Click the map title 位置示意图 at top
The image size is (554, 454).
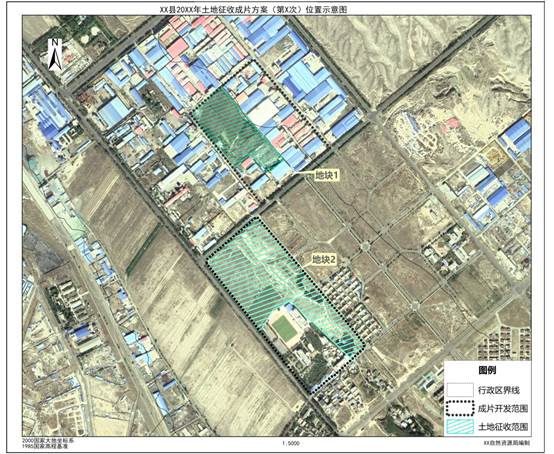click(x=325, y=10)
